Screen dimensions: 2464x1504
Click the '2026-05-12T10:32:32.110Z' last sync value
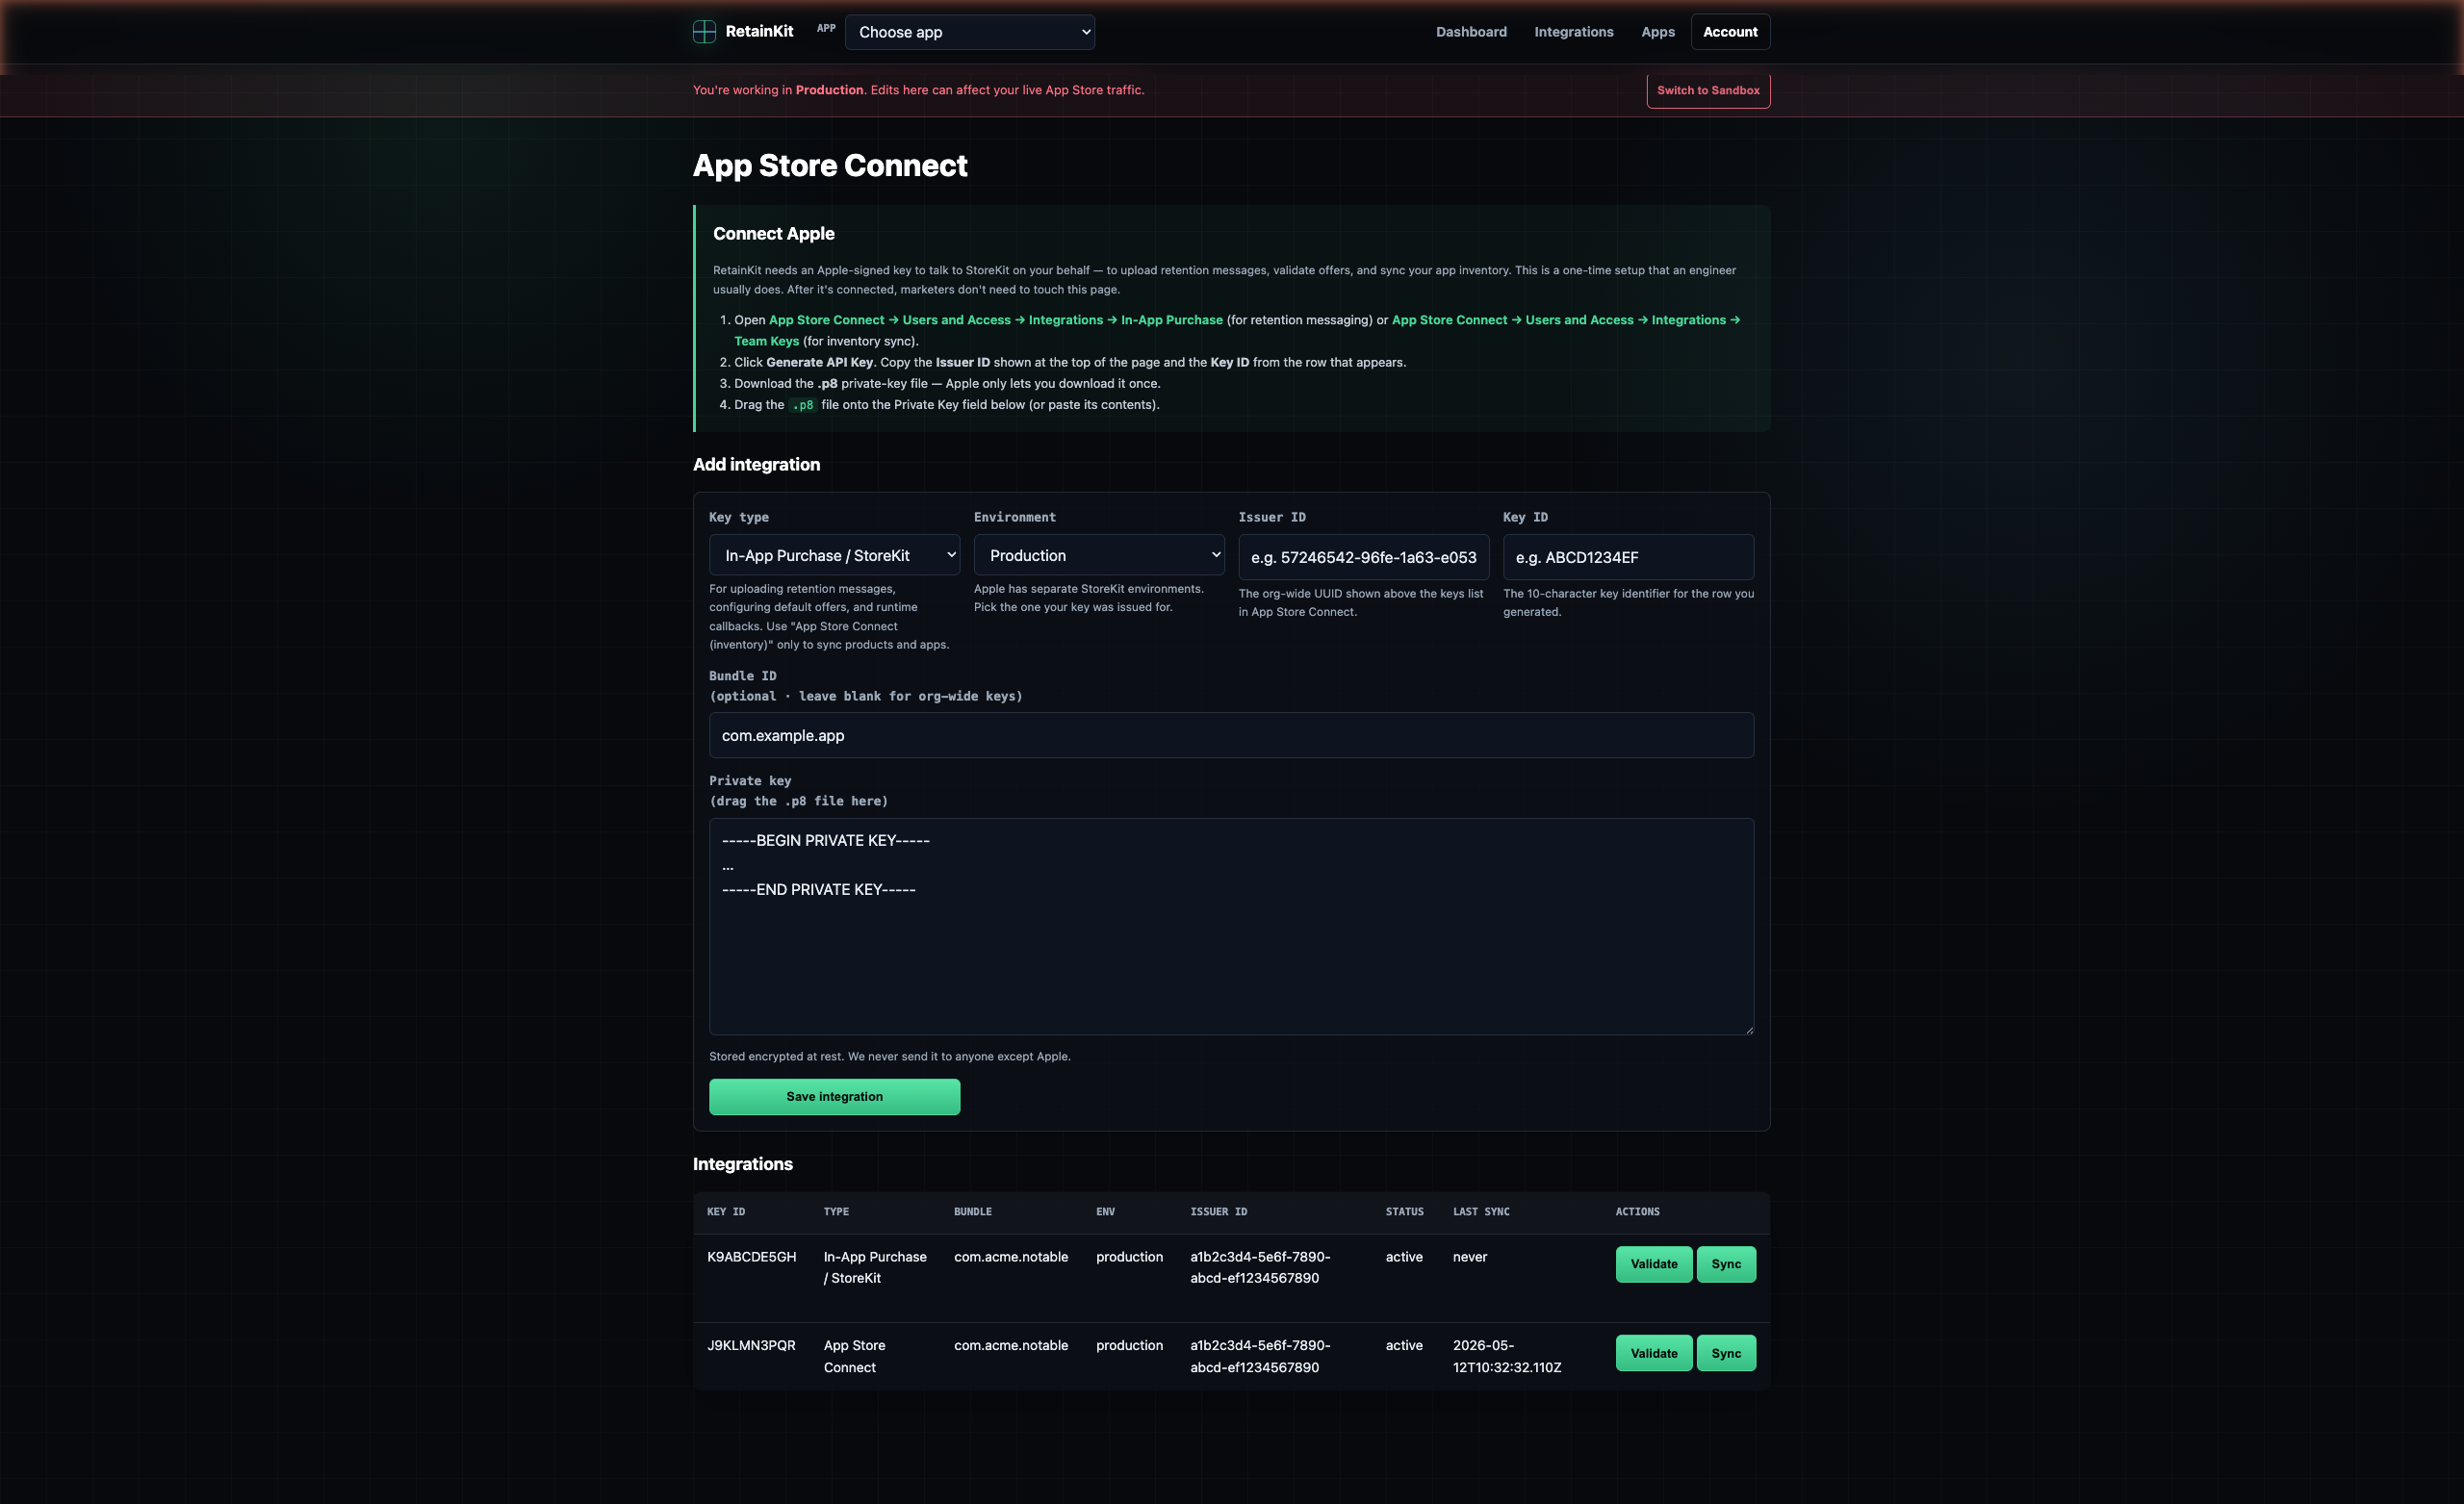pos(1506,1356)
